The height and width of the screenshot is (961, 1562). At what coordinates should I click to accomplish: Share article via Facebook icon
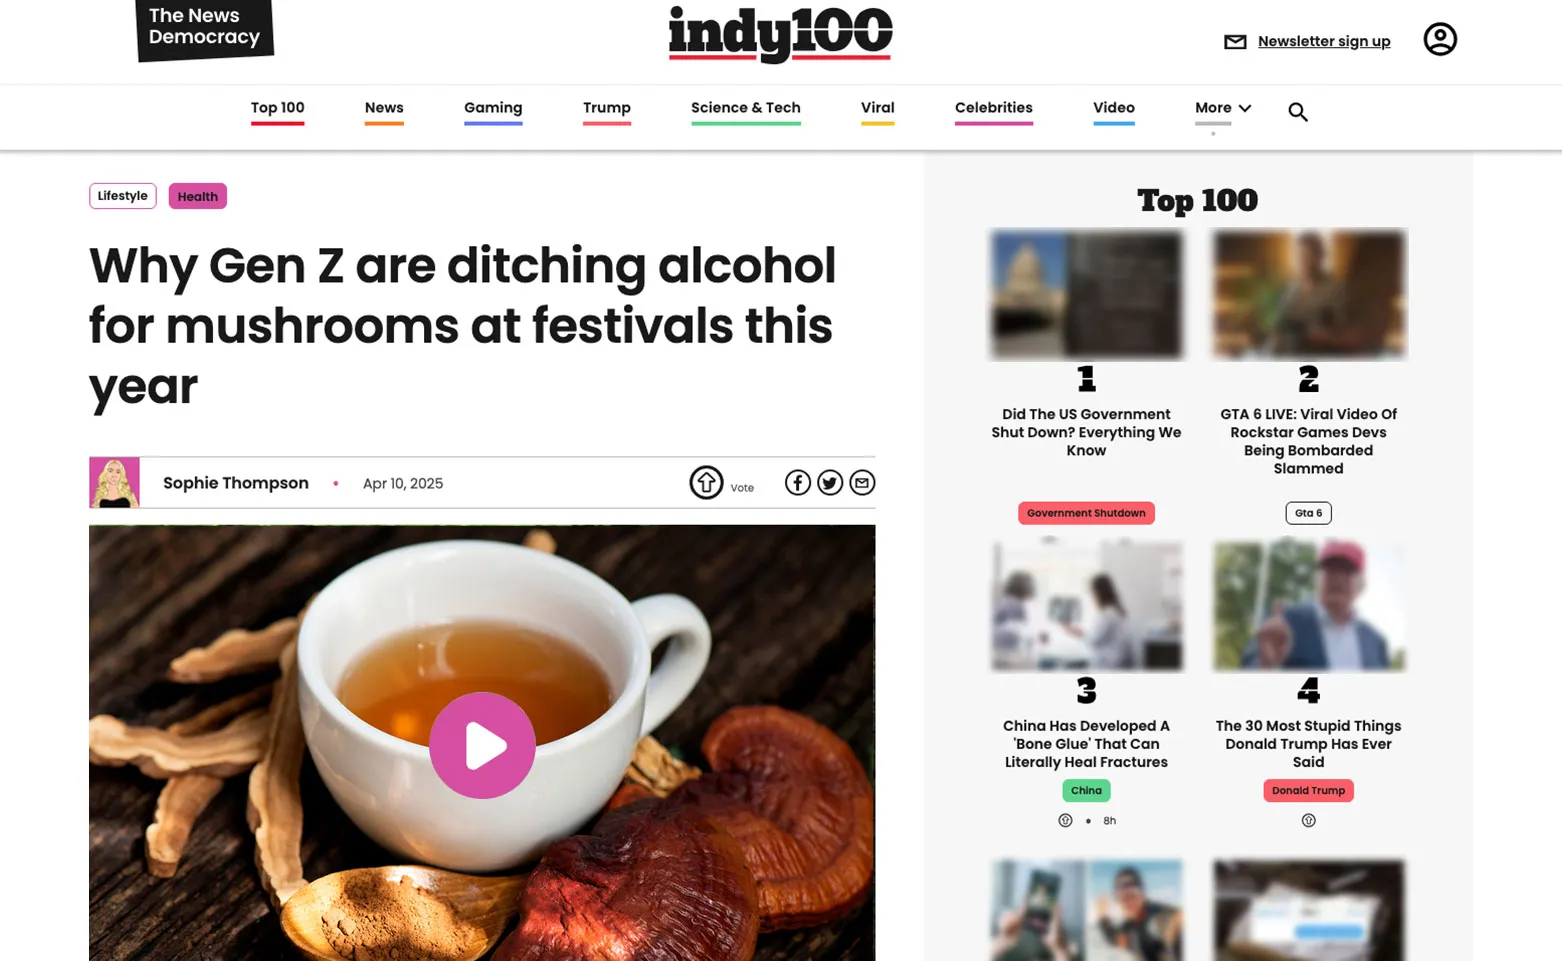point(797,483)
